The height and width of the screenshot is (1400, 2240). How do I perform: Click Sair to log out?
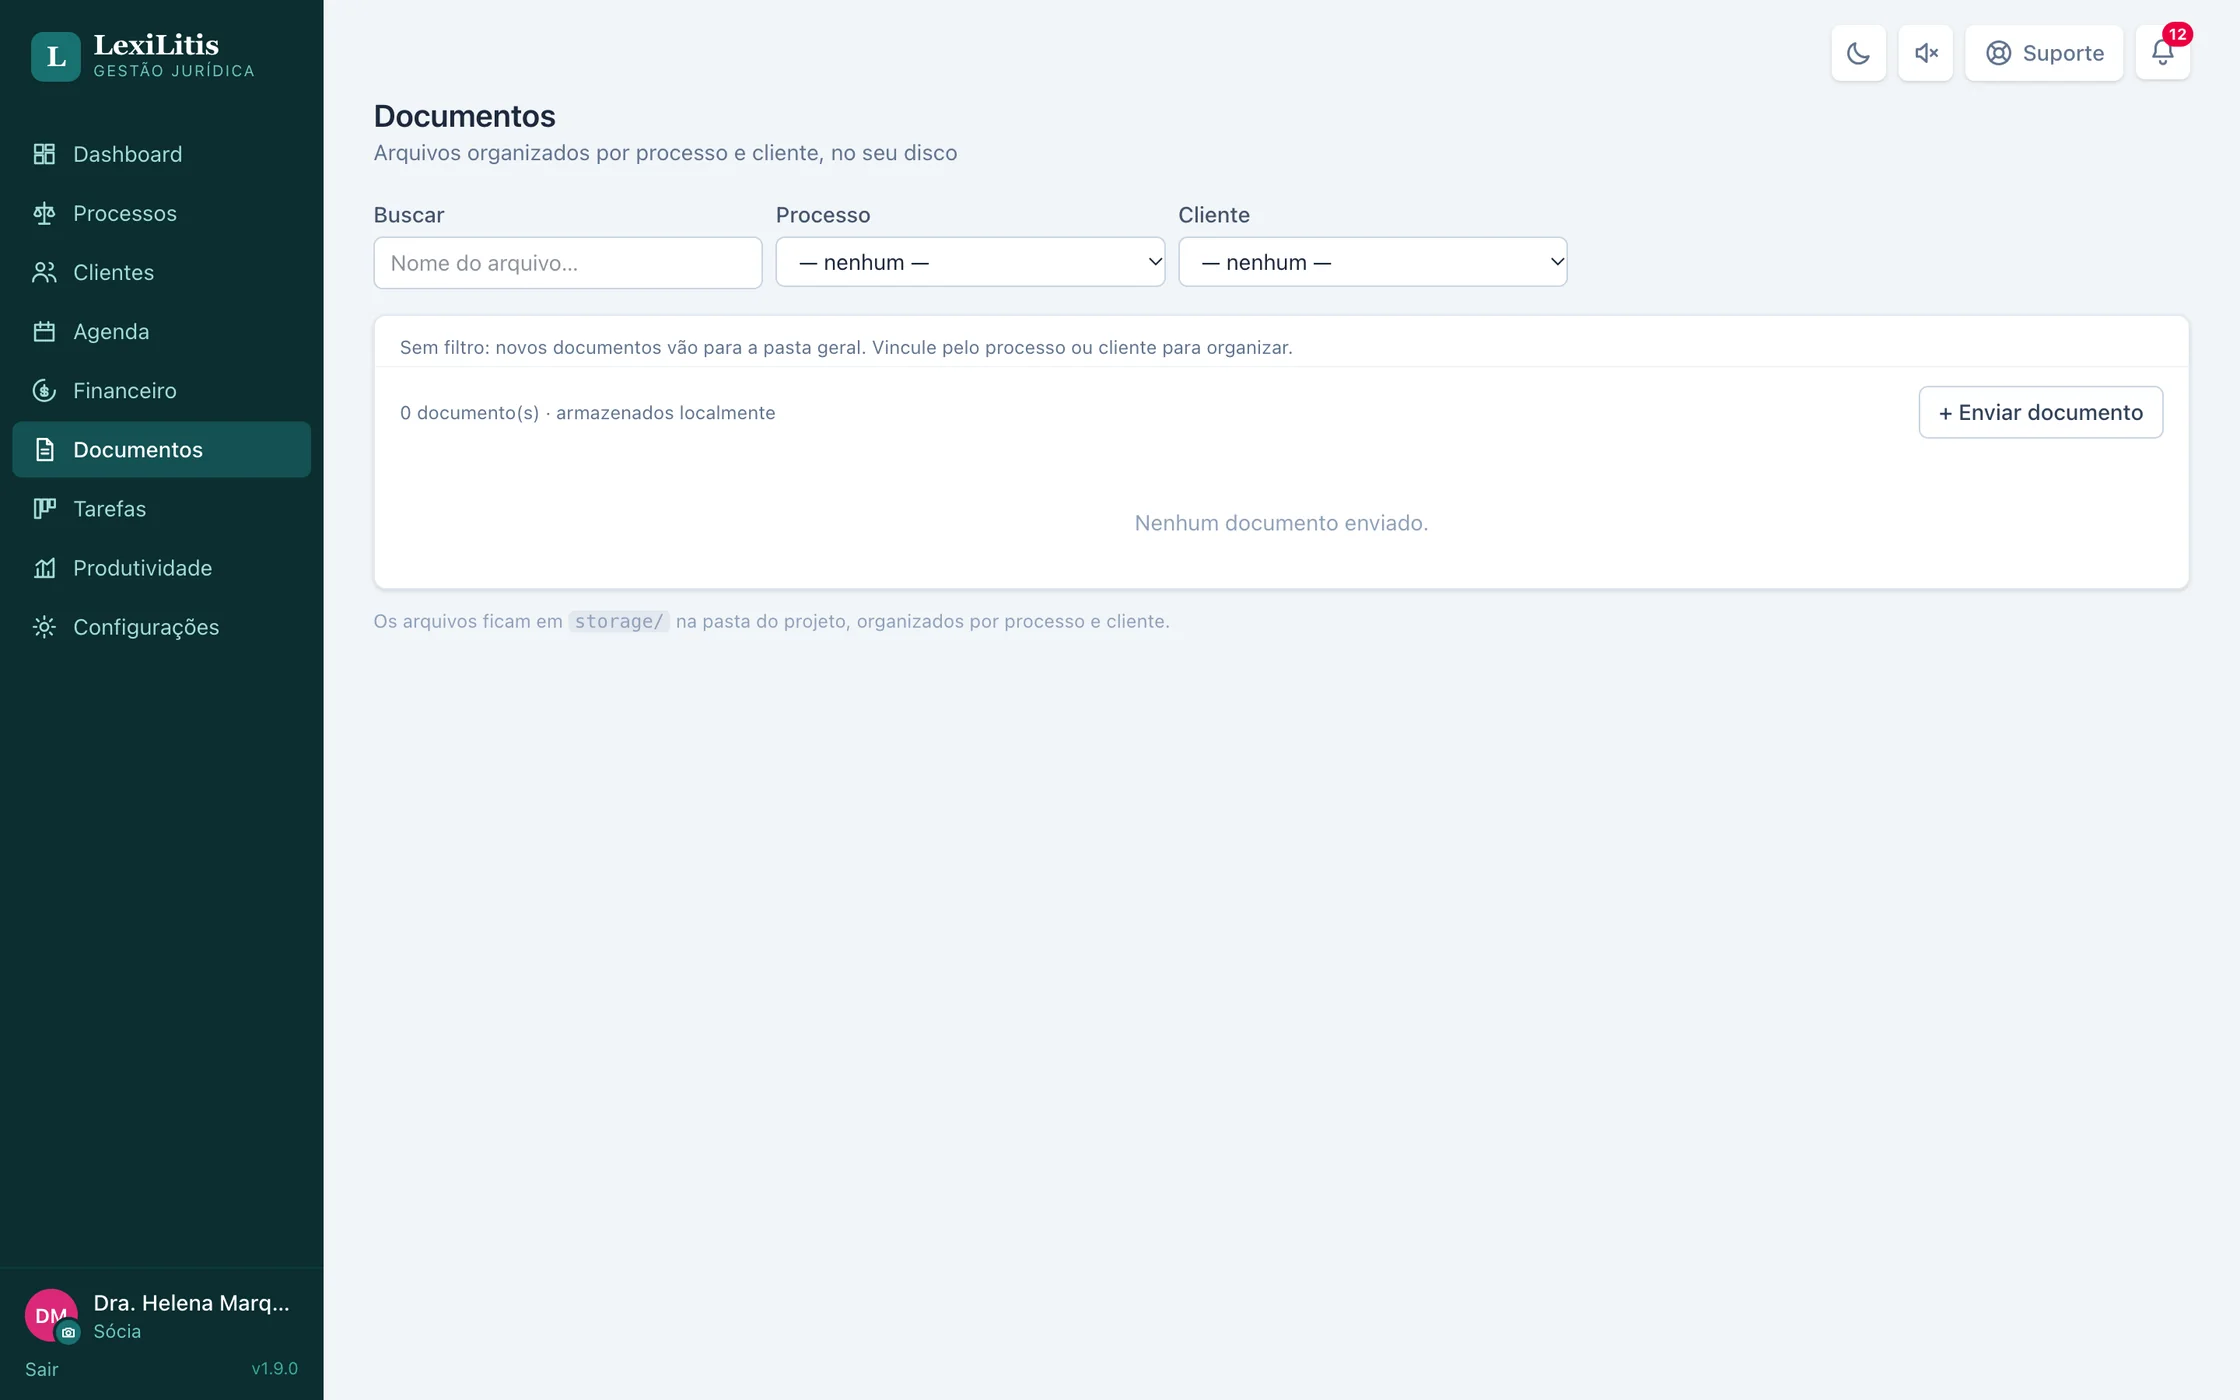(42, 1369)
